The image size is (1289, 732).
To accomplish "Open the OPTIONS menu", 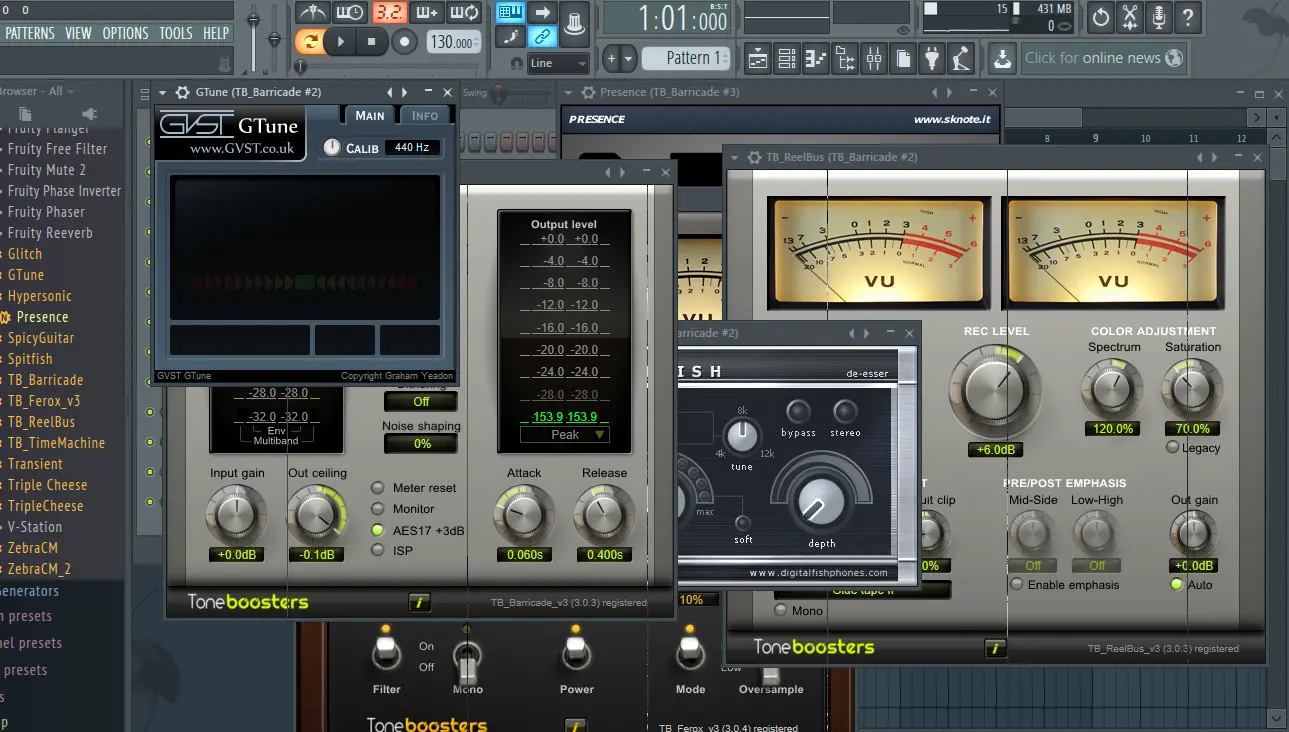I will pos(125,33).
